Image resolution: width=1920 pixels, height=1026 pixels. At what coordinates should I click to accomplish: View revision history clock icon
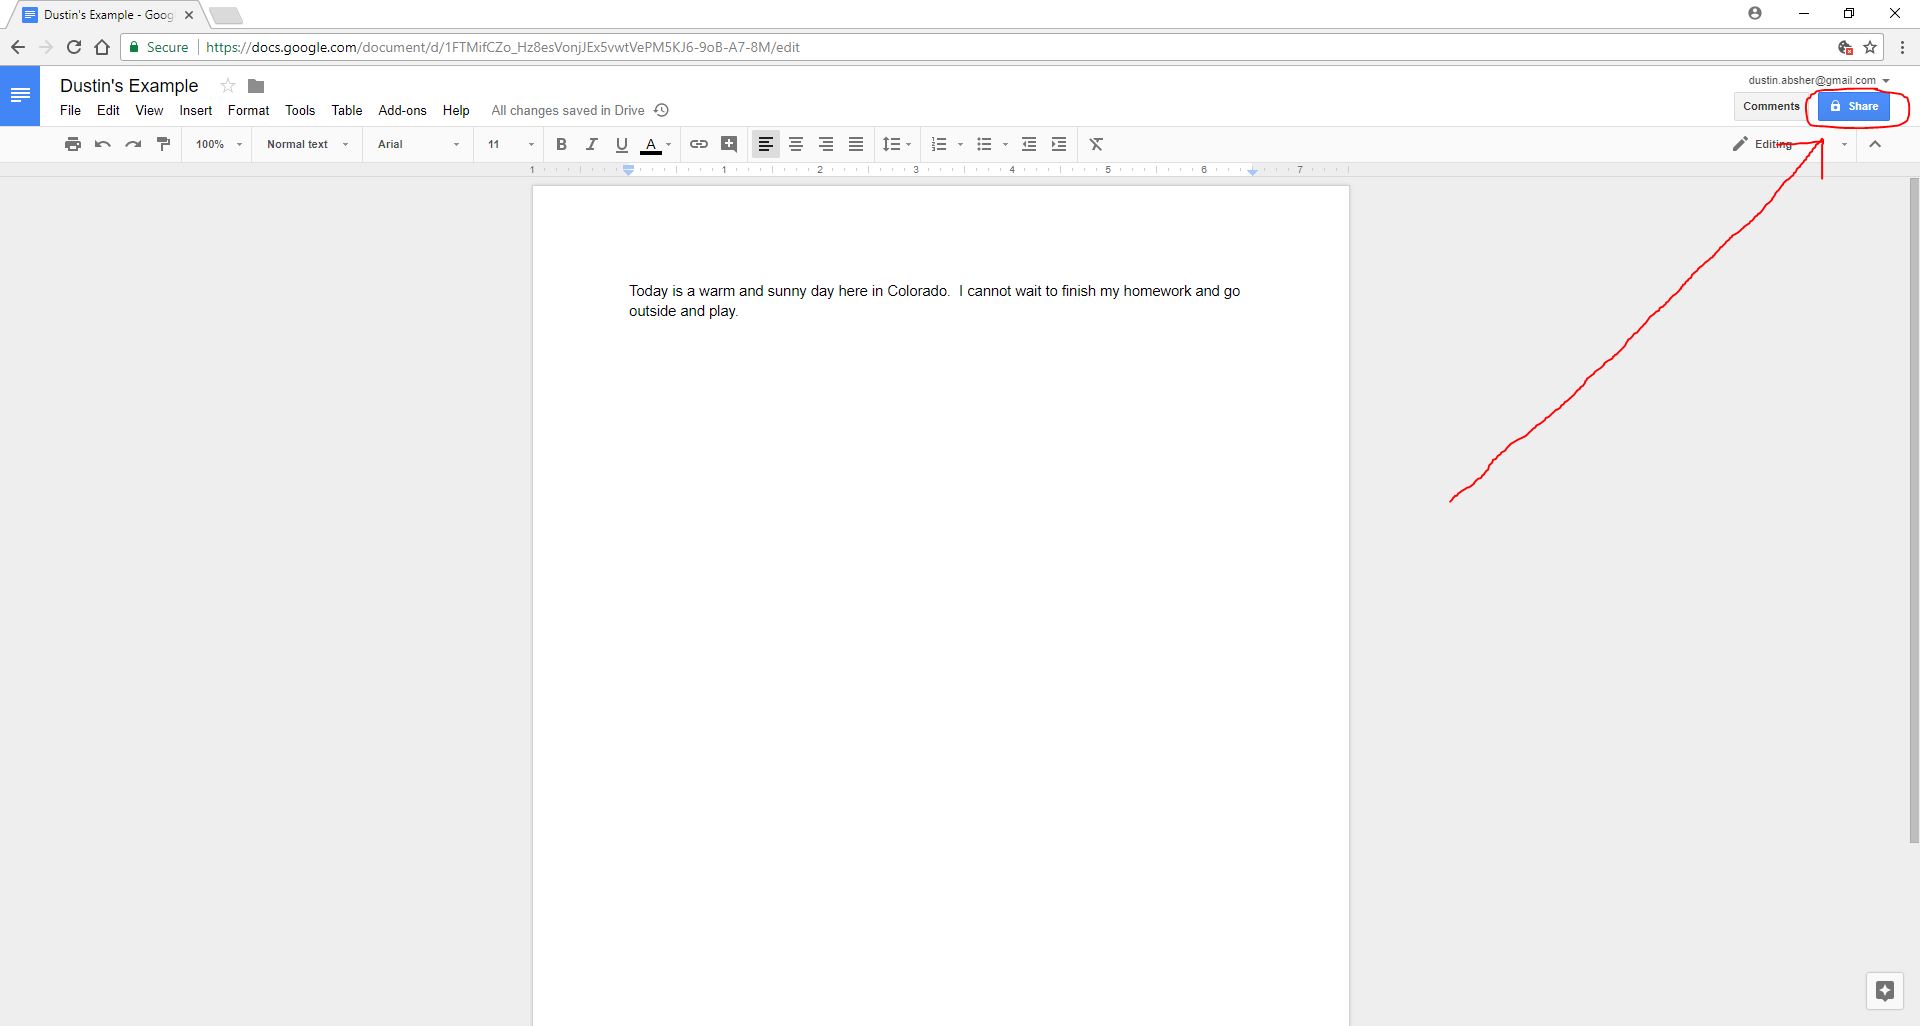pyautogui.click(x=661, y=110)
